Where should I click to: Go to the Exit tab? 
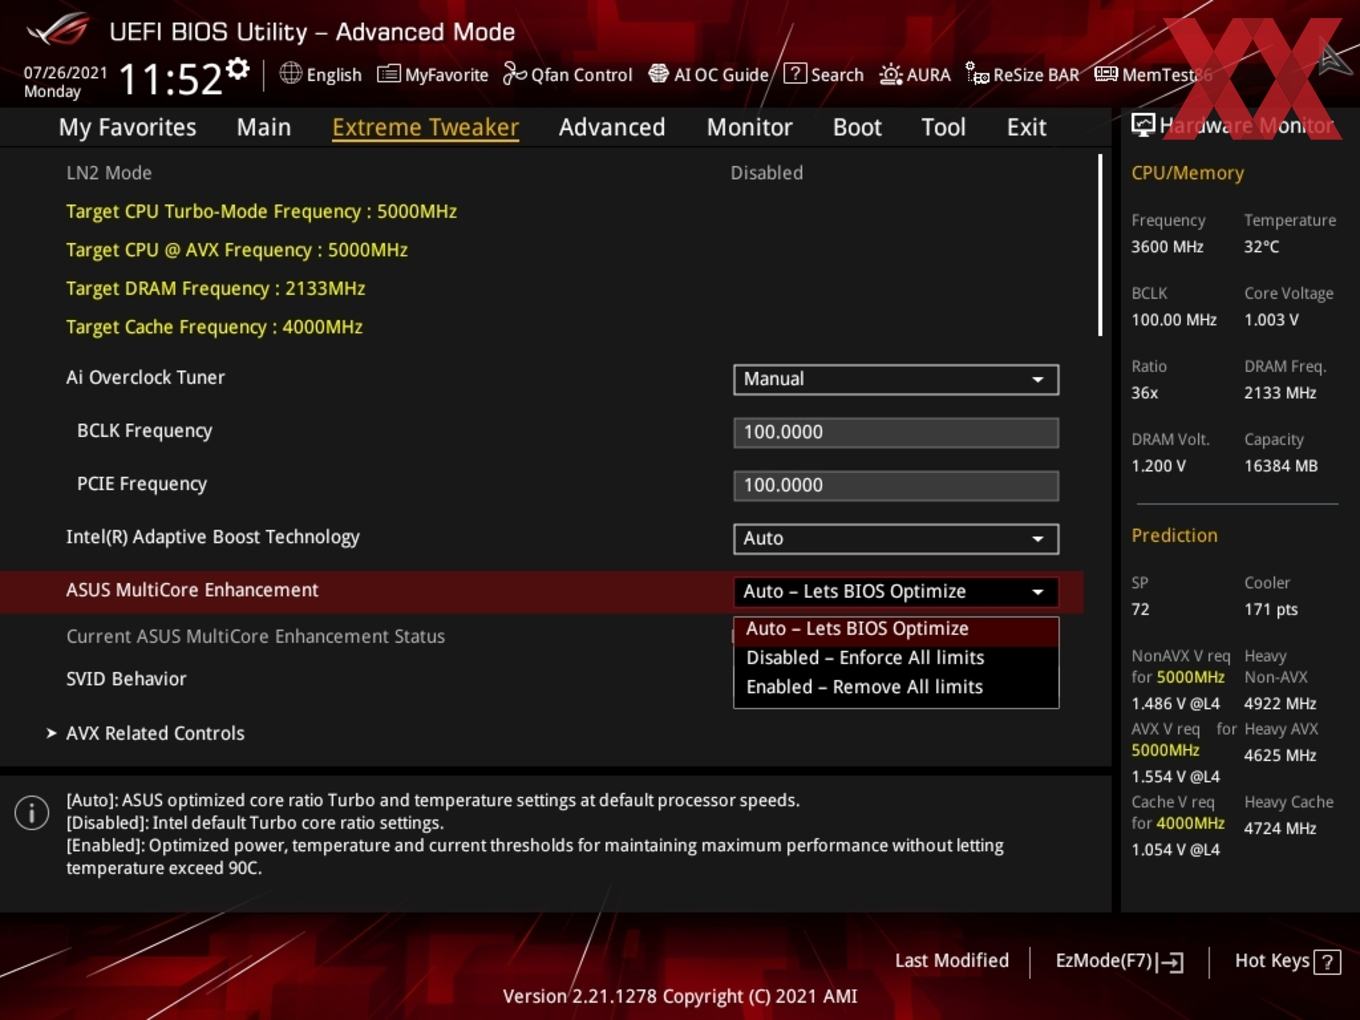pyautogui.click(x=1026, y=127)
